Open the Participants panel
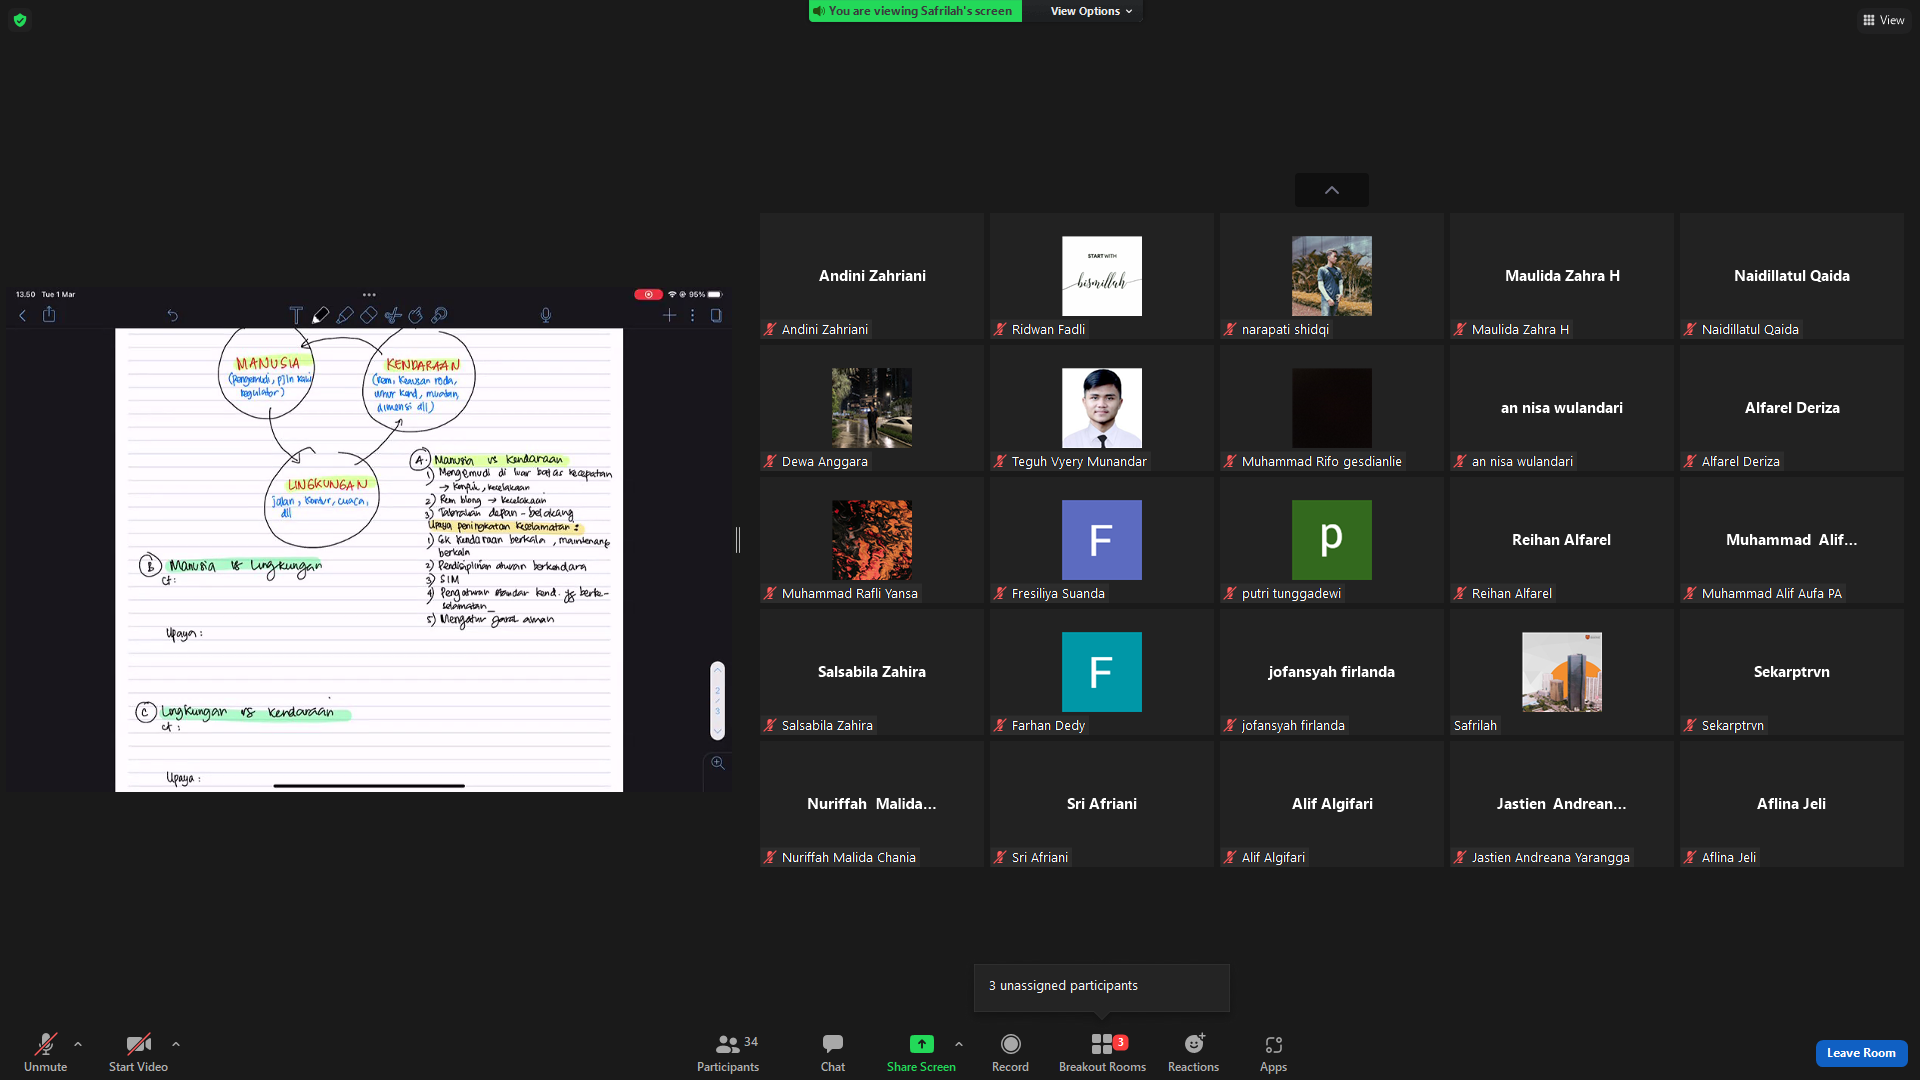Image resolution: width=1920 pixels, height=1080 pixels. tap(728, 1052)
